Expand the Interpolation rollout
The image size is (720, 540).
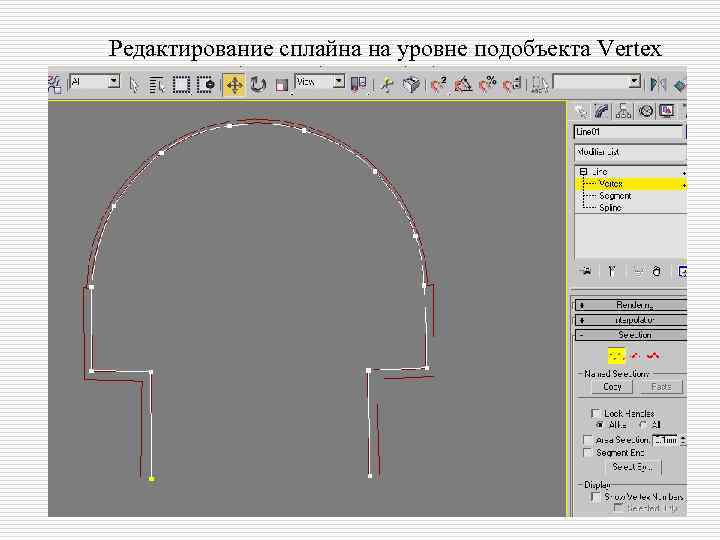point(630,320)
